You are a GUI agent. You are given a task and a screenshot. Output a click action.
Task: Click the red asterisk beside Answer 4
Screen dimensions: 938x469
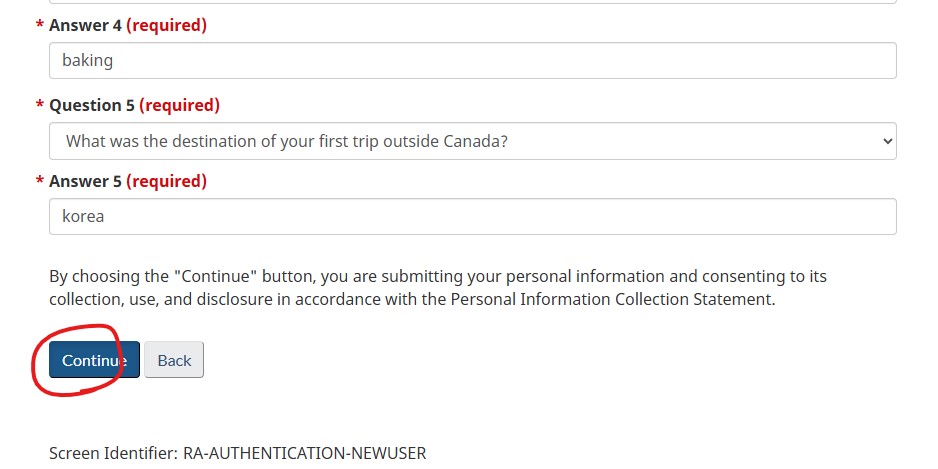click(40, 25)
